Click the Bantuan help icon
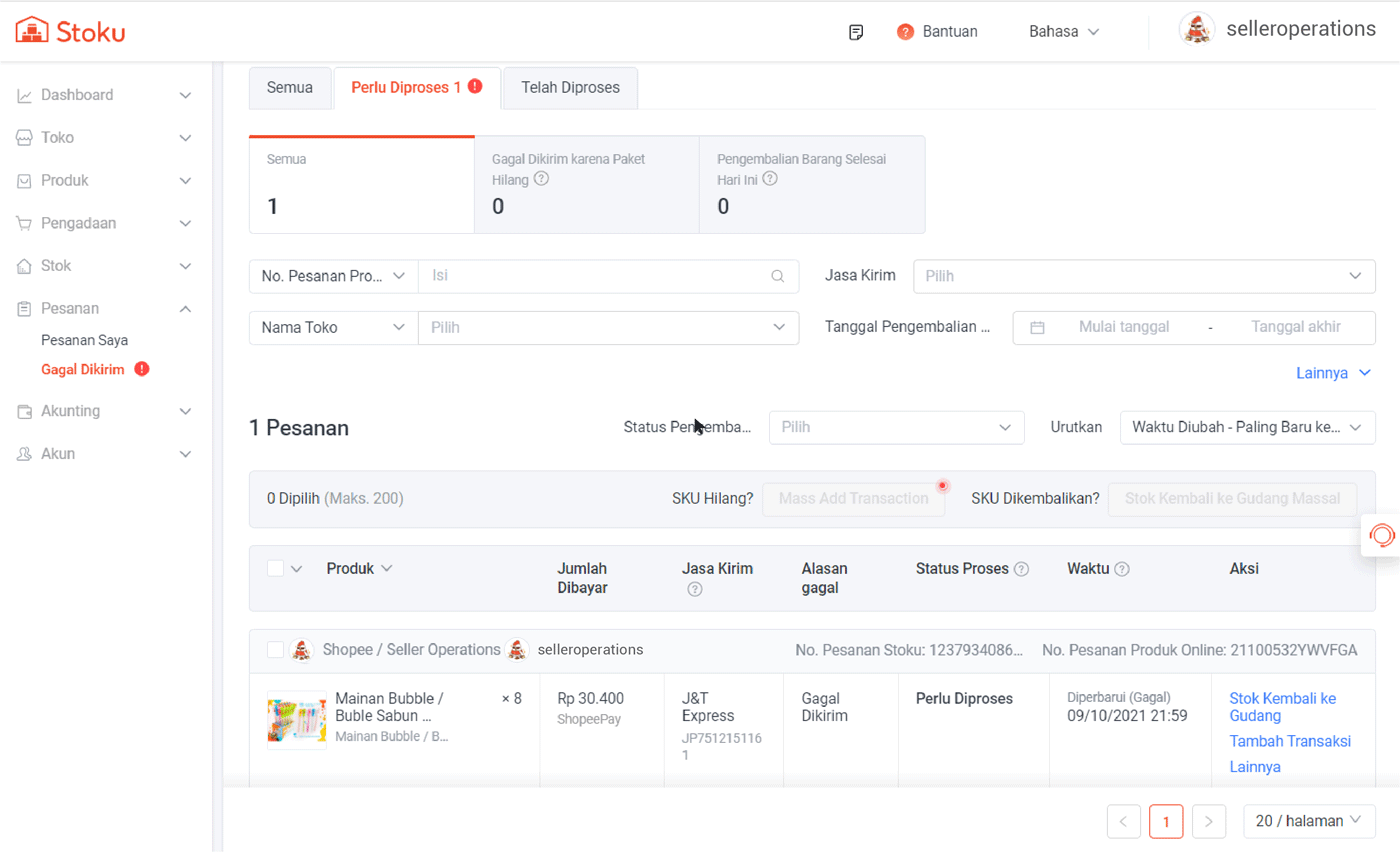This screenshot has height=852, width=1400. tap(906, 32)
